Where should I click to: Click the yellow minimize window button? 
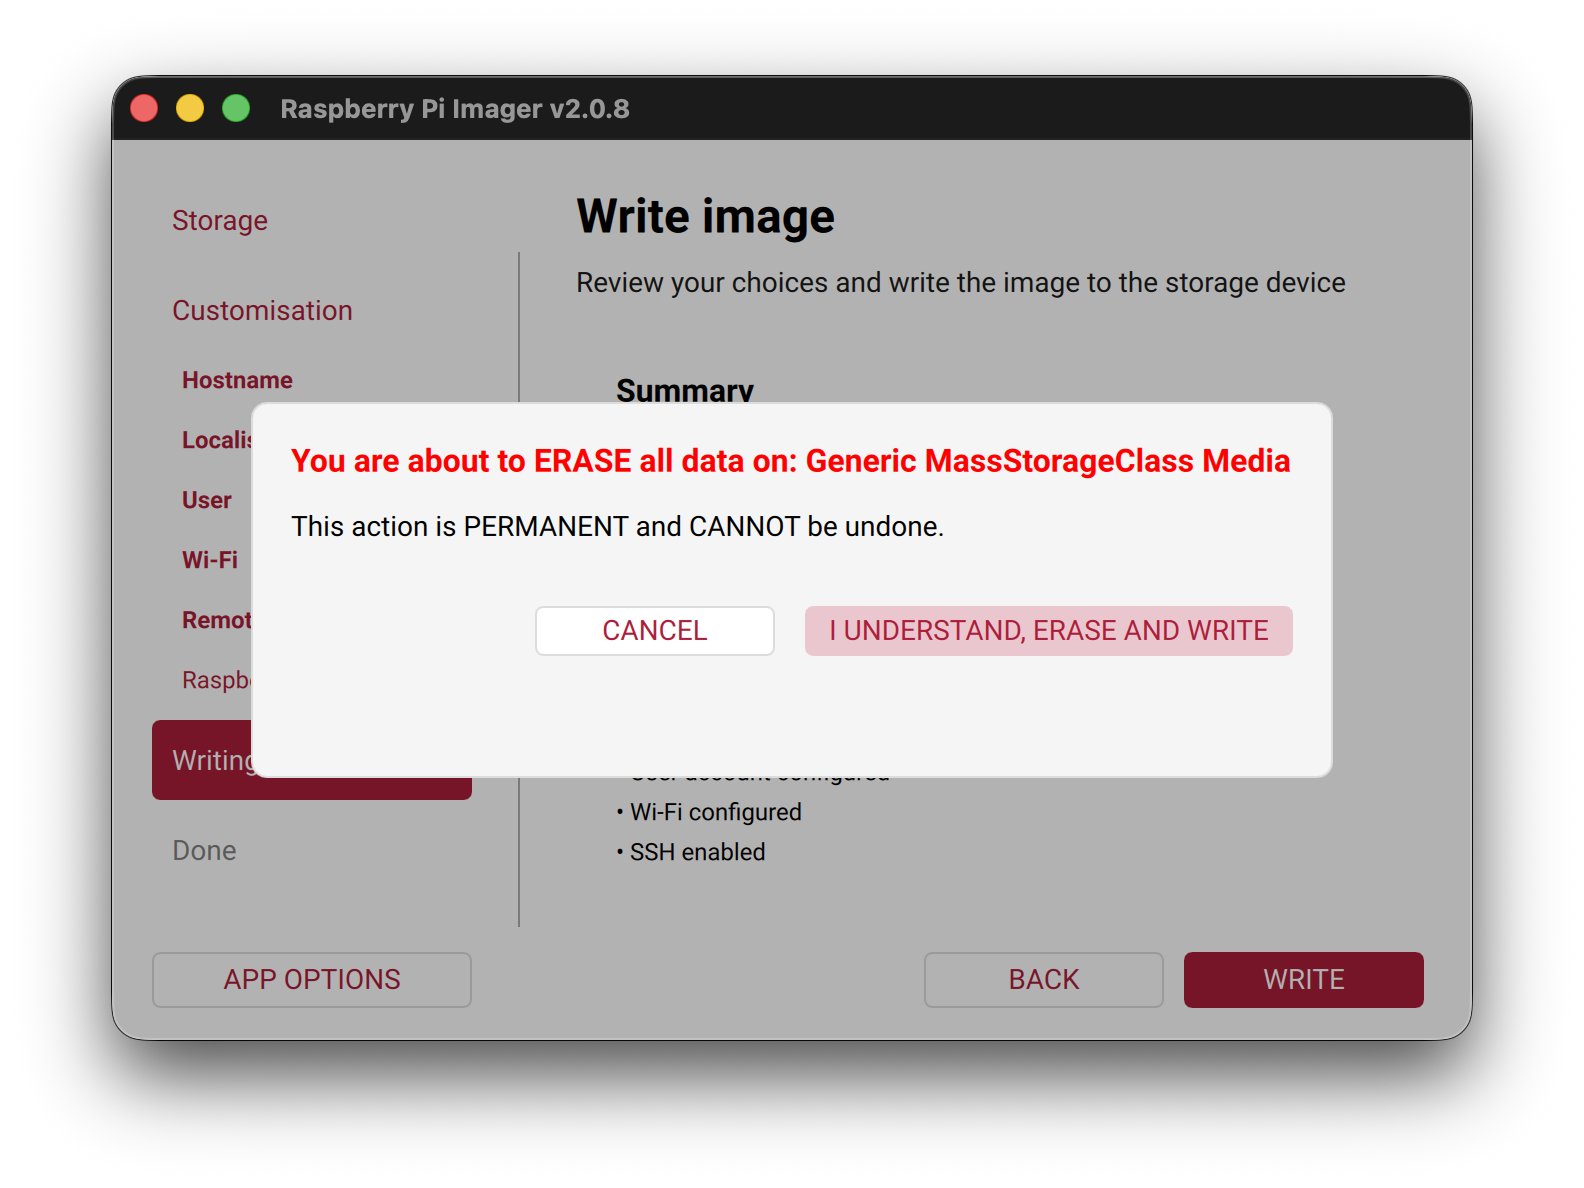pyautogui.click(x=190, y=108)
